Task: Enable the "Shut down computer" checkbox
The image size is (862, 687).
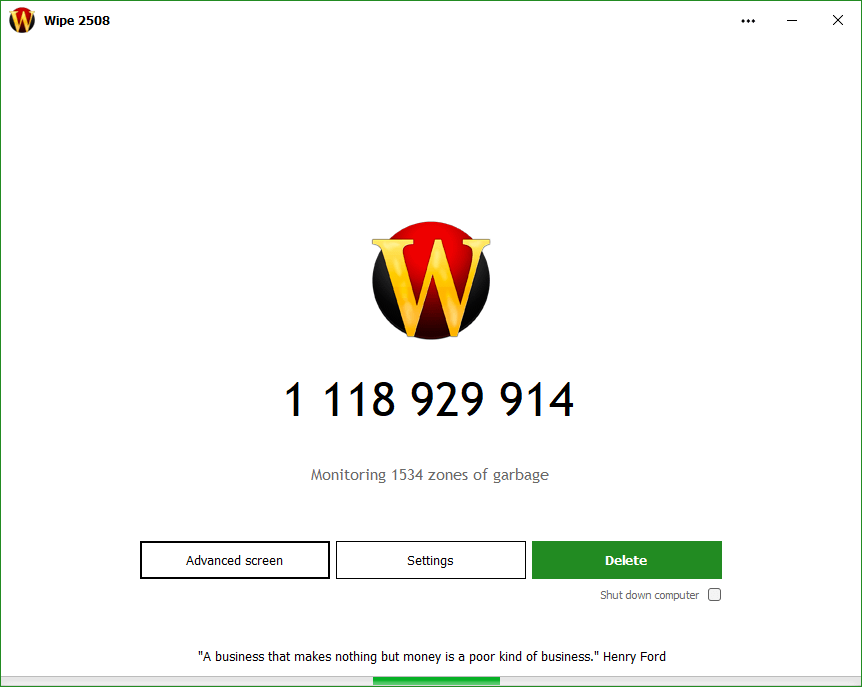Action: pos(714,594)
